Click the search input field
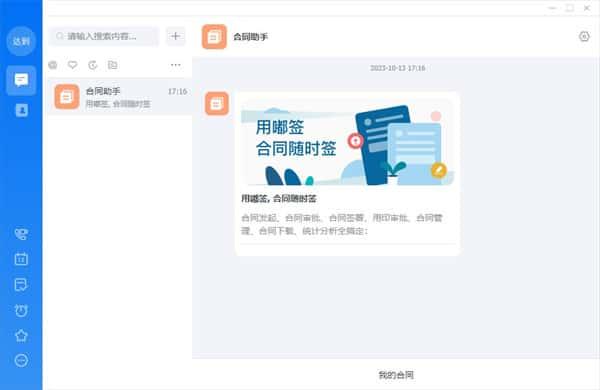The height and width of the screenshot is (390, 600). 104,36
